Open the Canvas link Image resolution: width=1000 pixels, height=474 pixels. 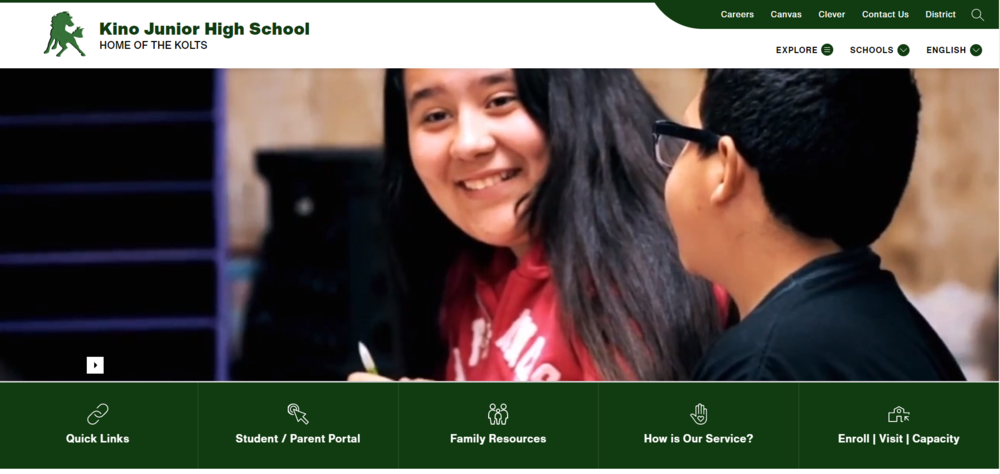[x=786, y=14]
